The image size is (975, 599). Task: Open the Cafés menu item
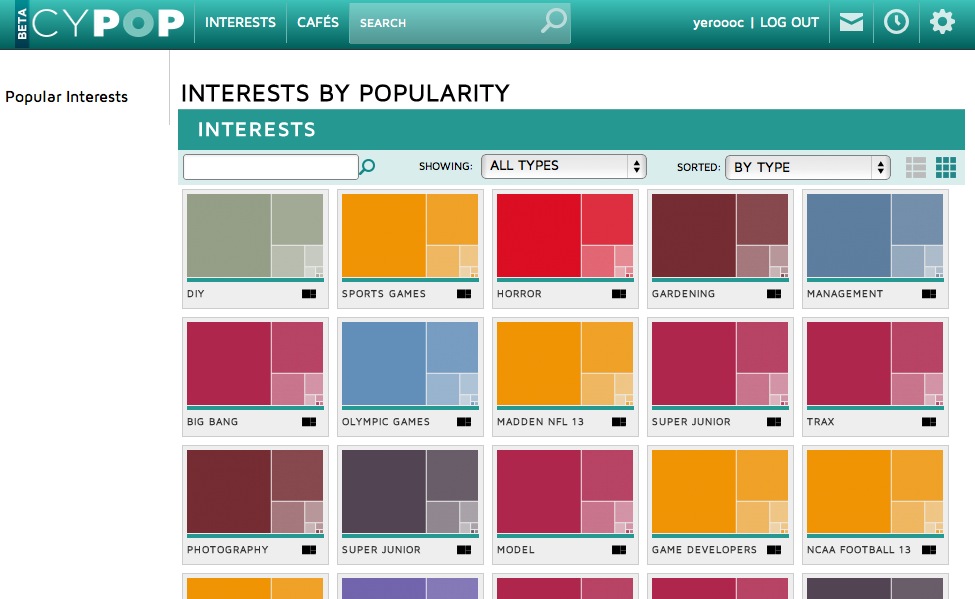(x=318, y=22)
